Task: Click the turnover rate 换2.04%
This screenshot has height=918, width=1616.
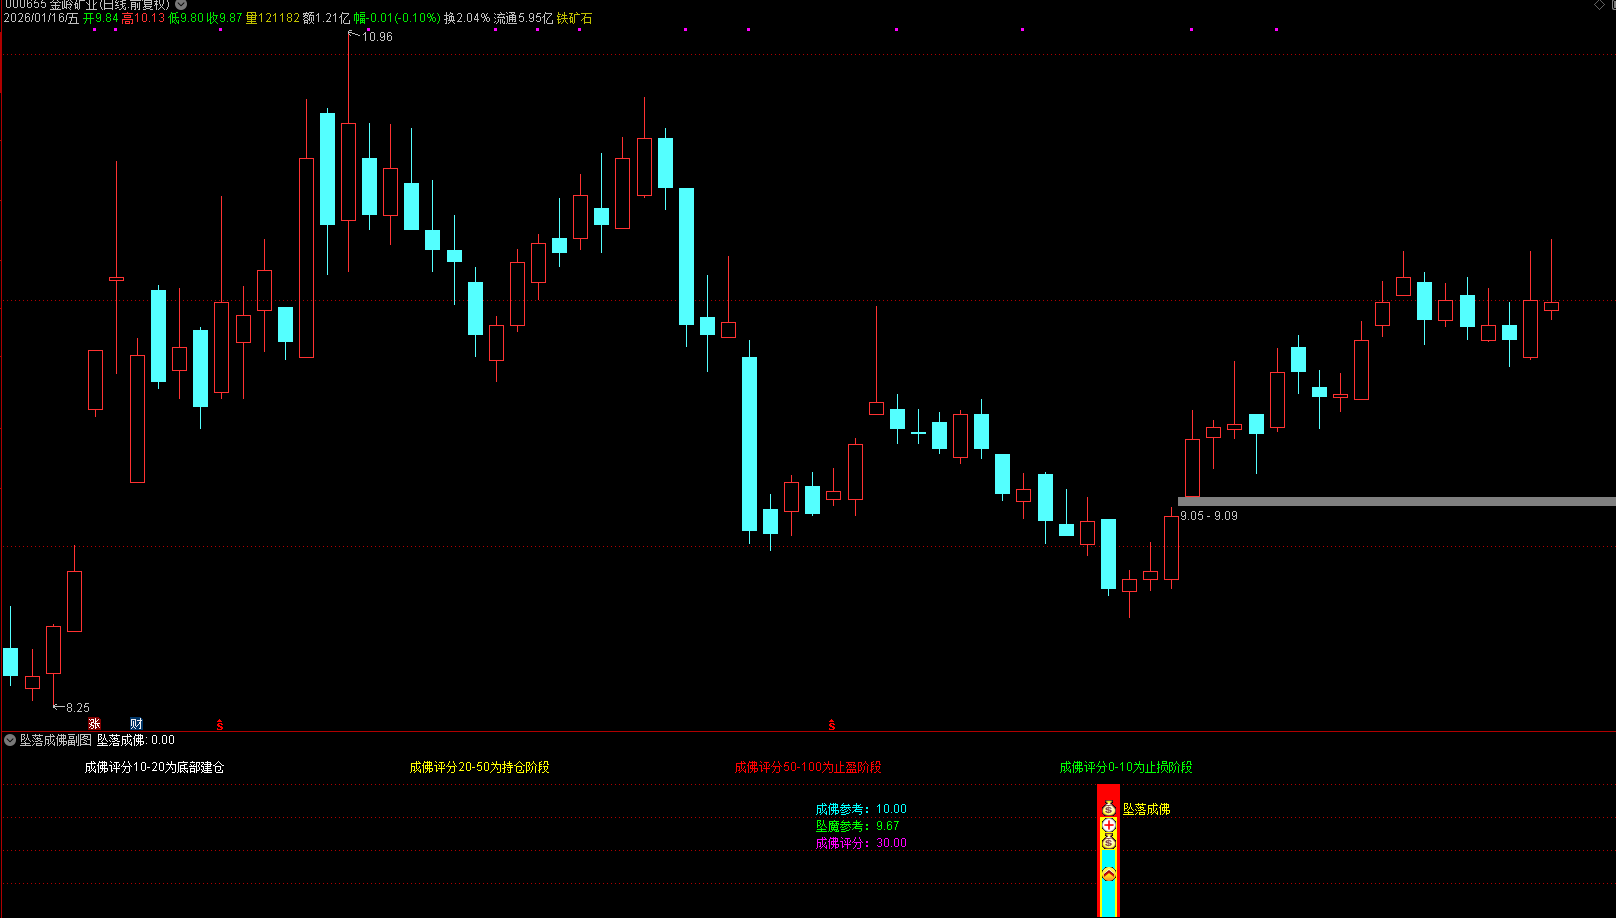Action: [x=467, y=18]
